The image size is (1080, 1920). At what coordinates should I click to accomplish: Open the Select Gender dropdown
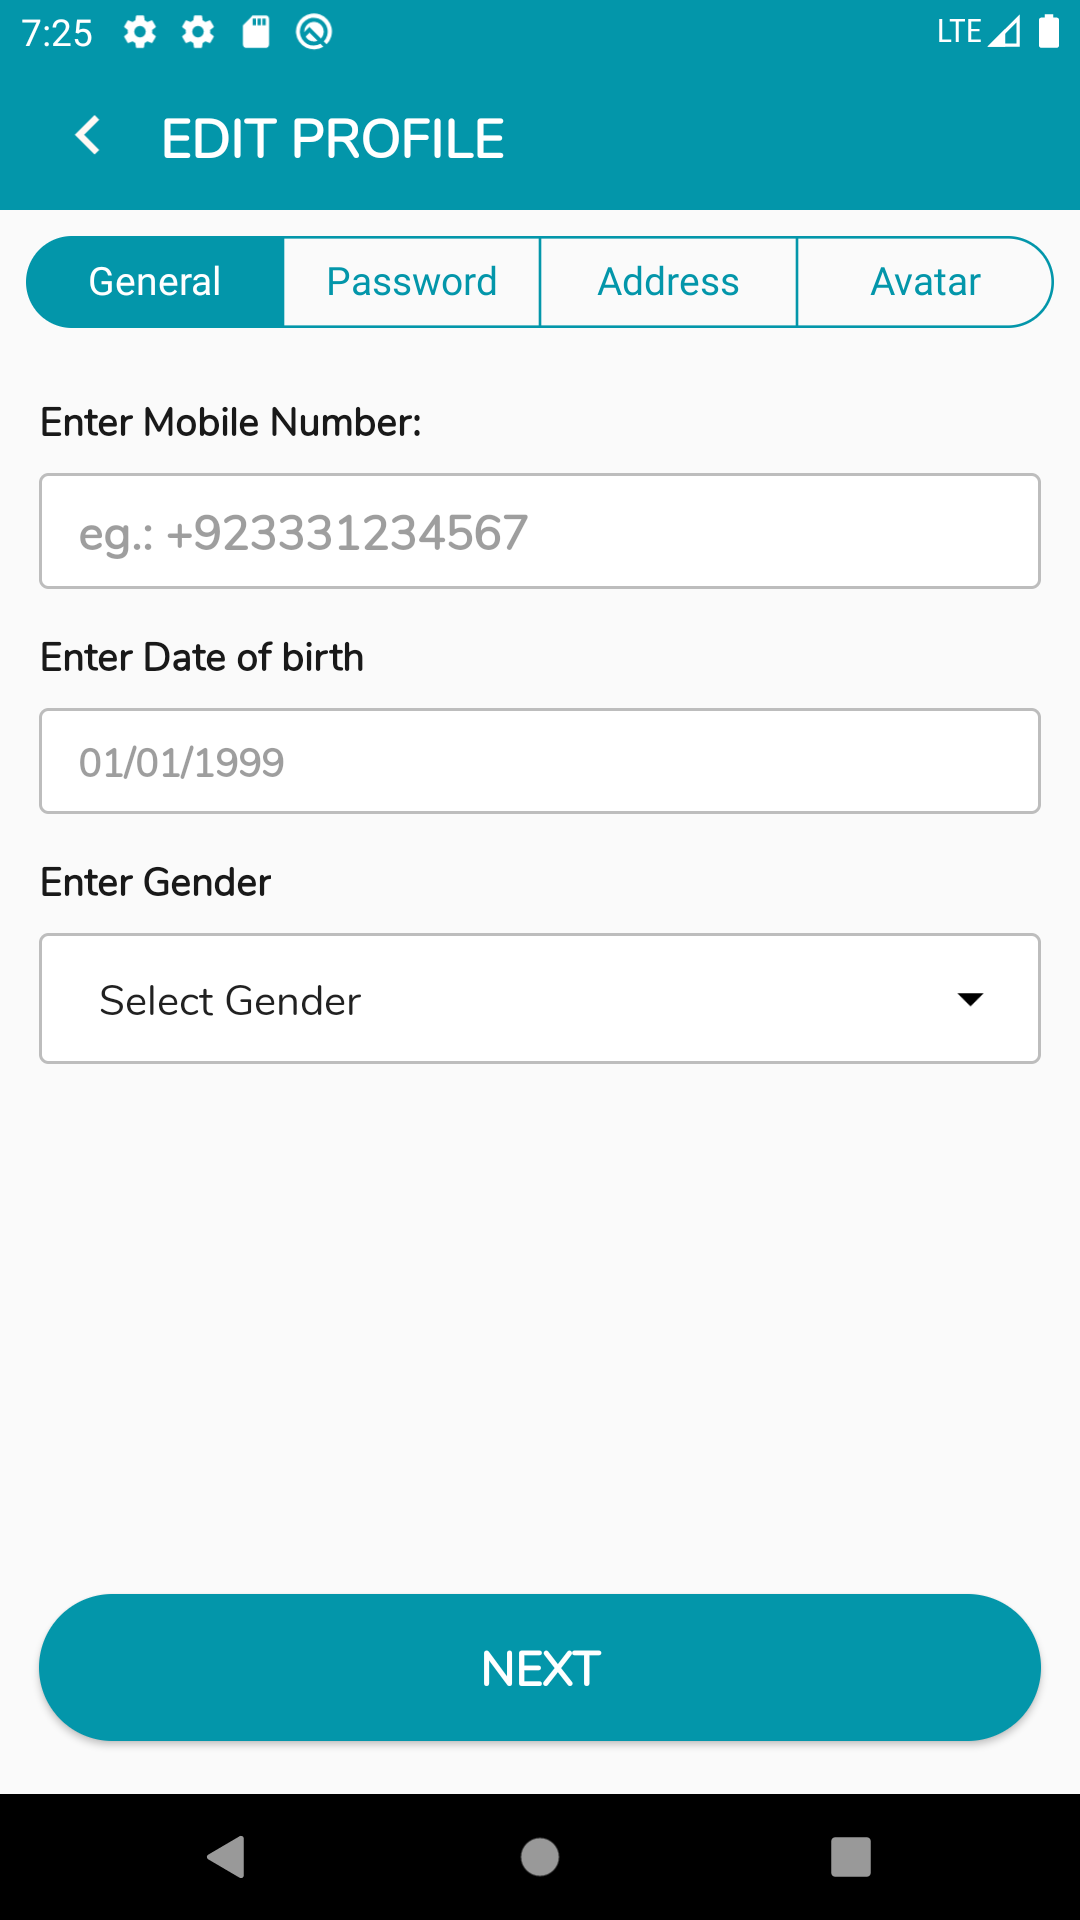point(500,999)
